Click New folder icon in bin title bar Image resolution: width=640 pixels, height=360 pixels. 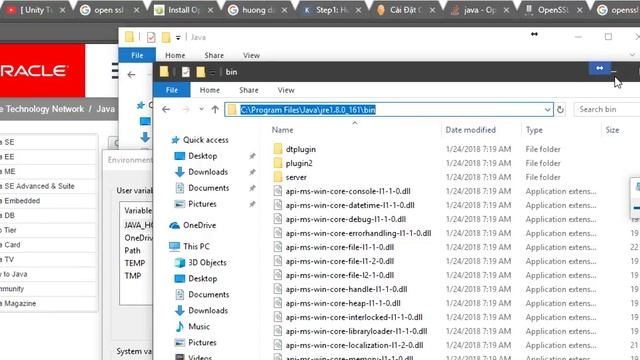[200, 72]
